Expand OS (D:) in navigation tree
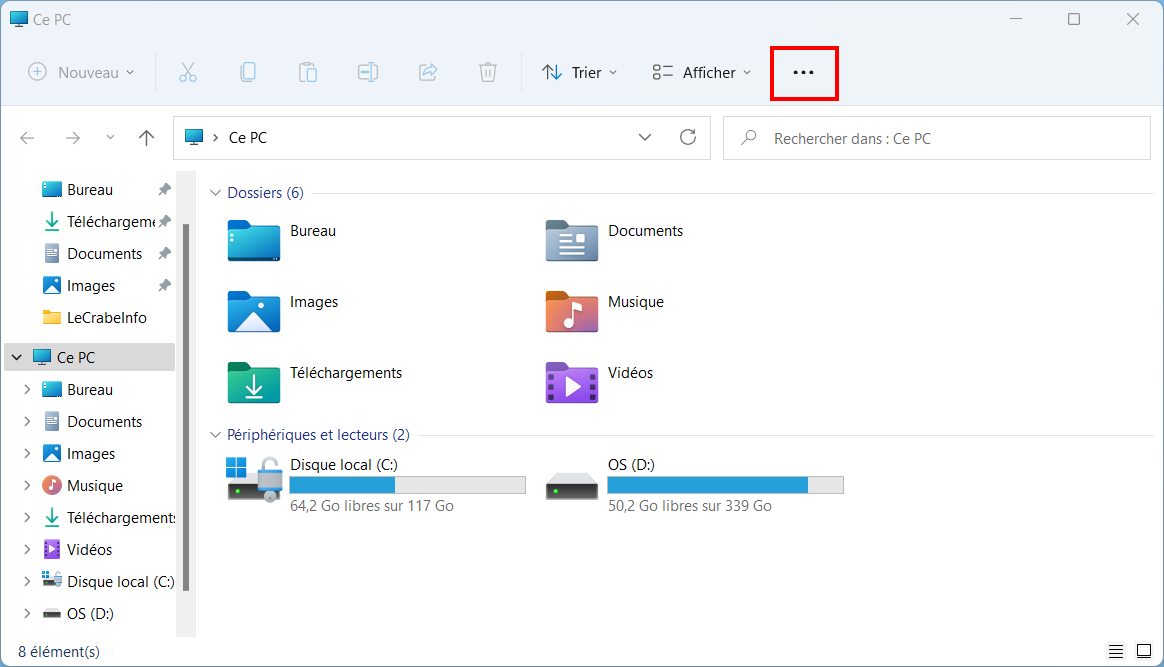The image size is (1164, 667). [27, 613]
